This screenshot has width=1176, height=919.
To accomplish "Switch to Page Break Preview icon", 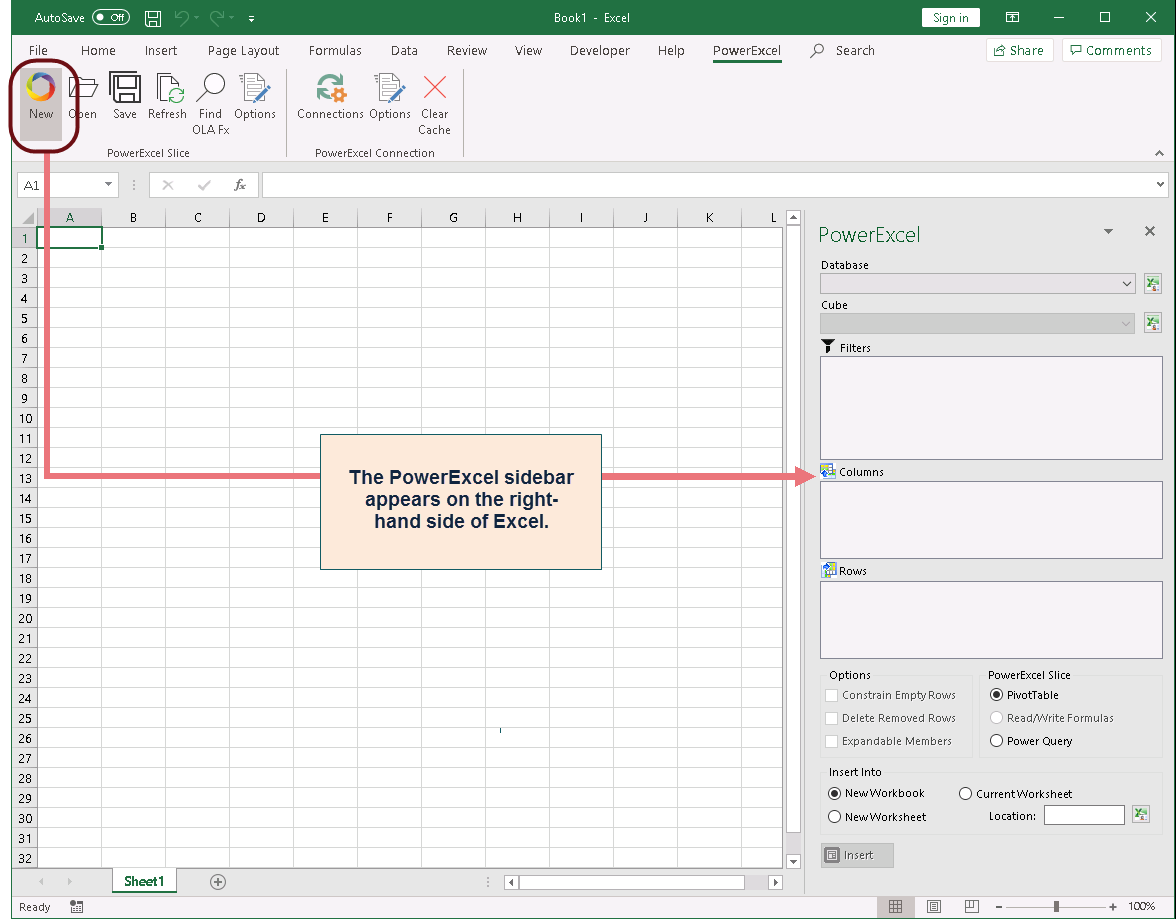I will [971, 906].
